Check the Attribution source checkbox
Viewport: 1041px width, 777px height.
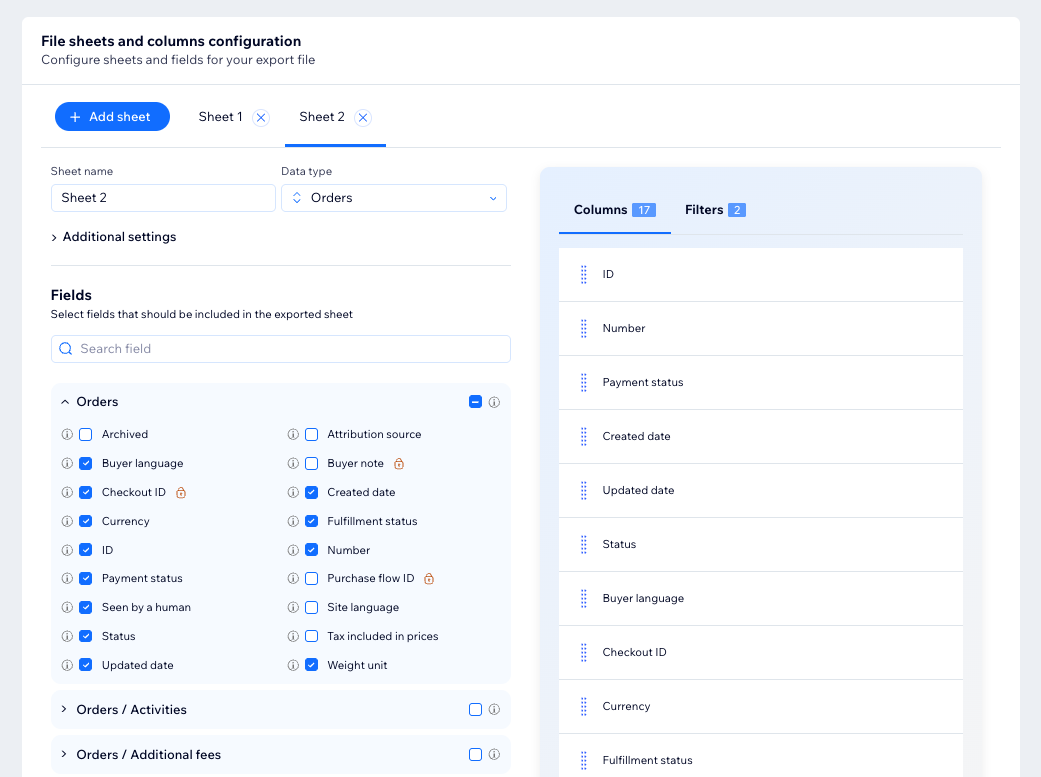click(x=311, y=434)
